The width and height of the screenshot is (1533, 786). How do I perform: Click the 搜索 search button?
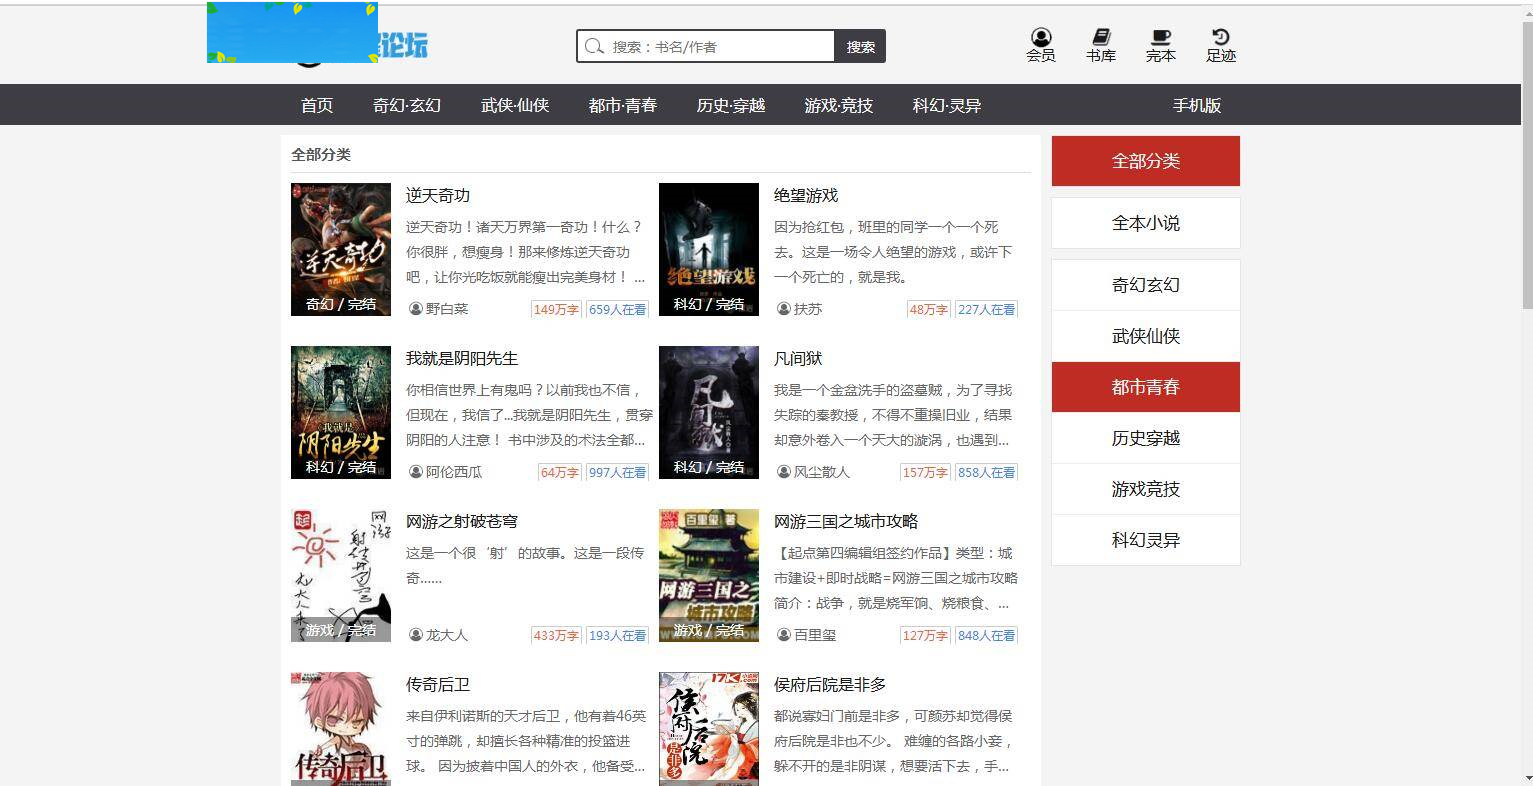[860, 46]
